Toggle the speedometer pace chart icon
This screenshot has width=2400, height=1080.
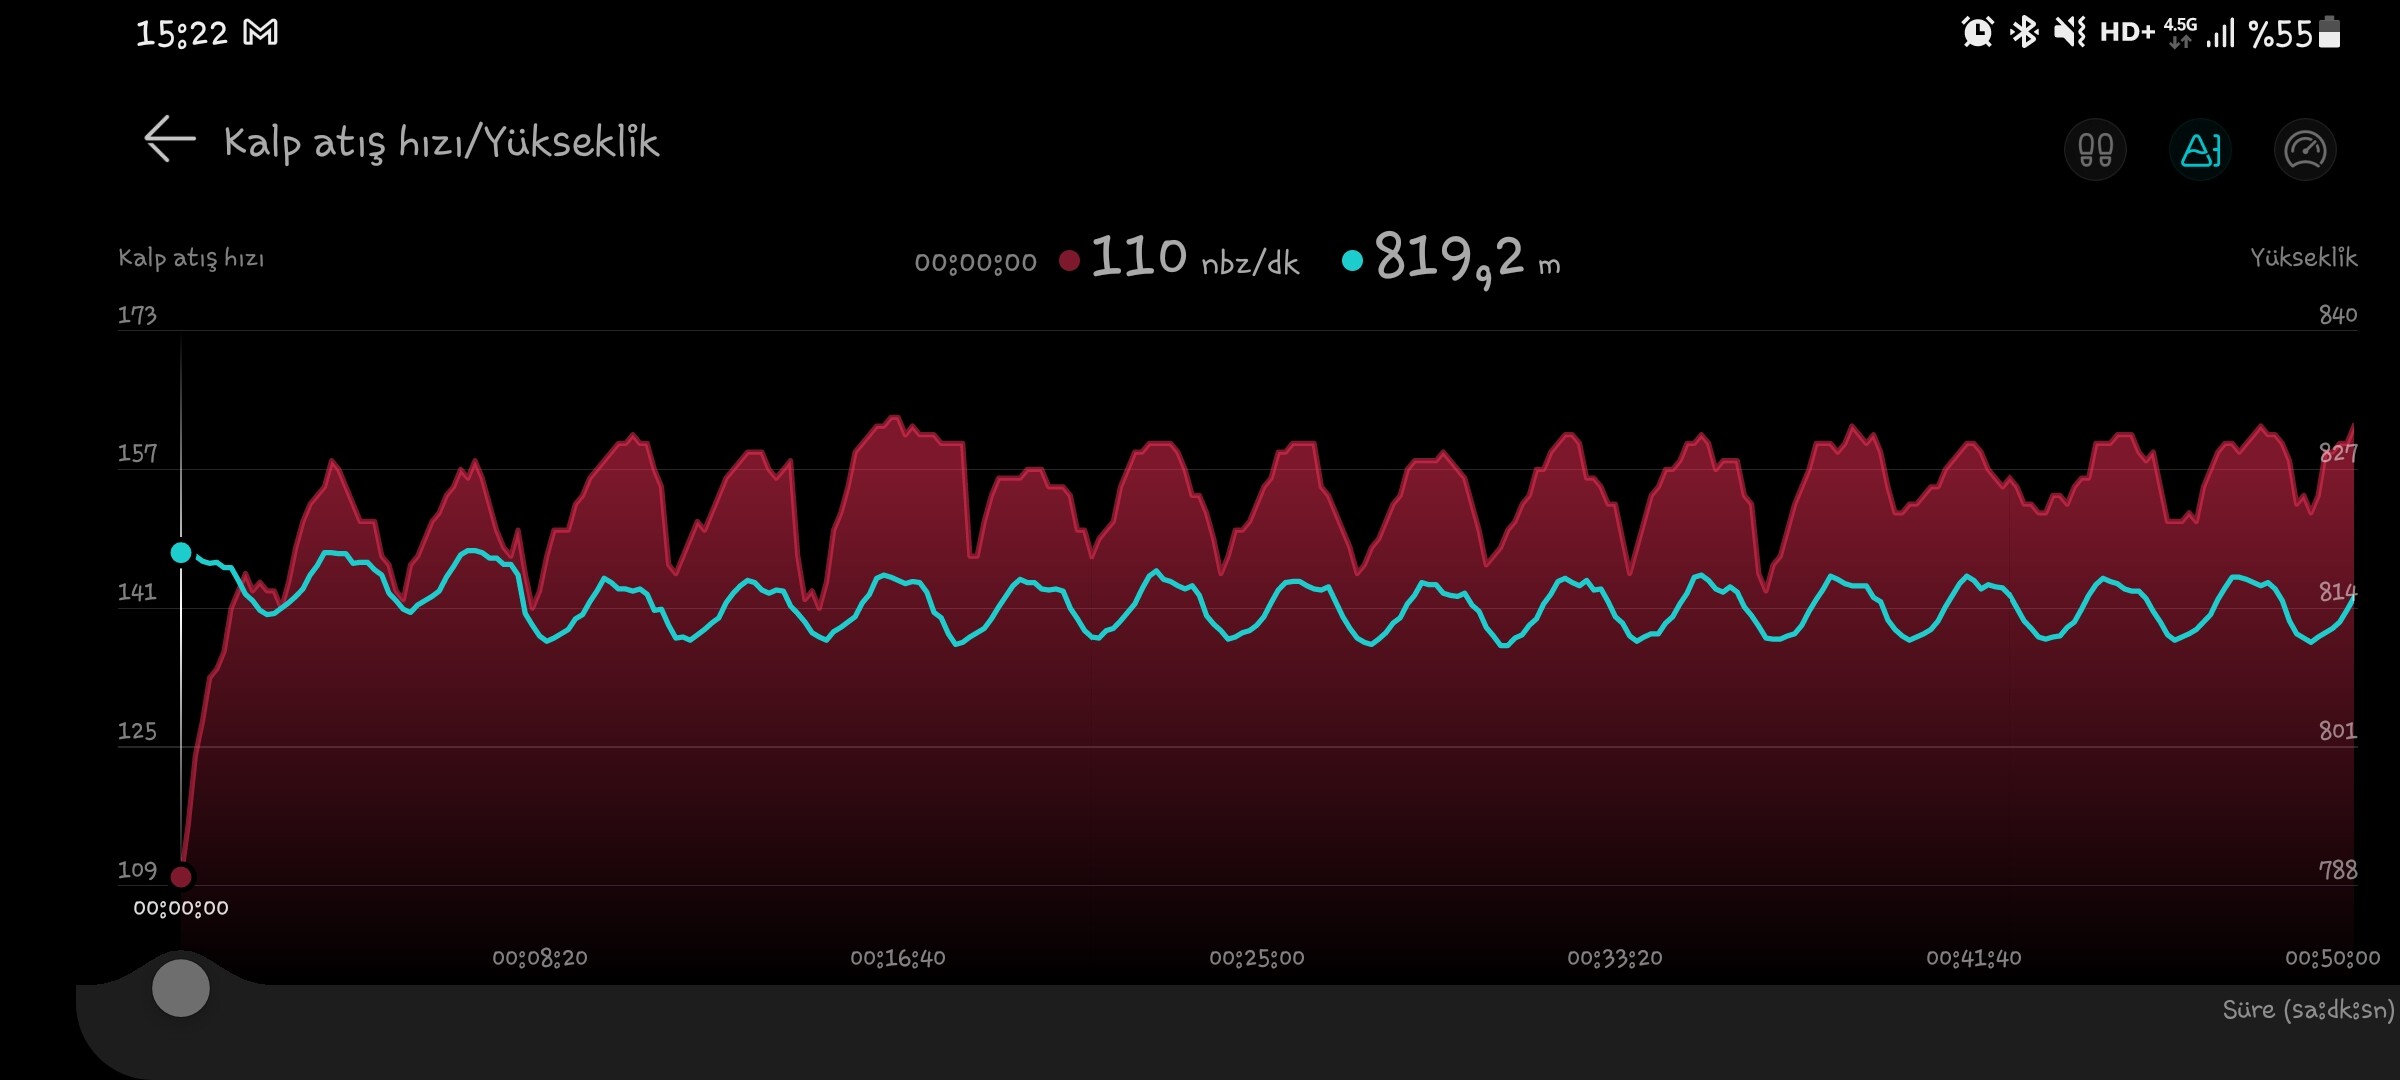point(2305,150)
